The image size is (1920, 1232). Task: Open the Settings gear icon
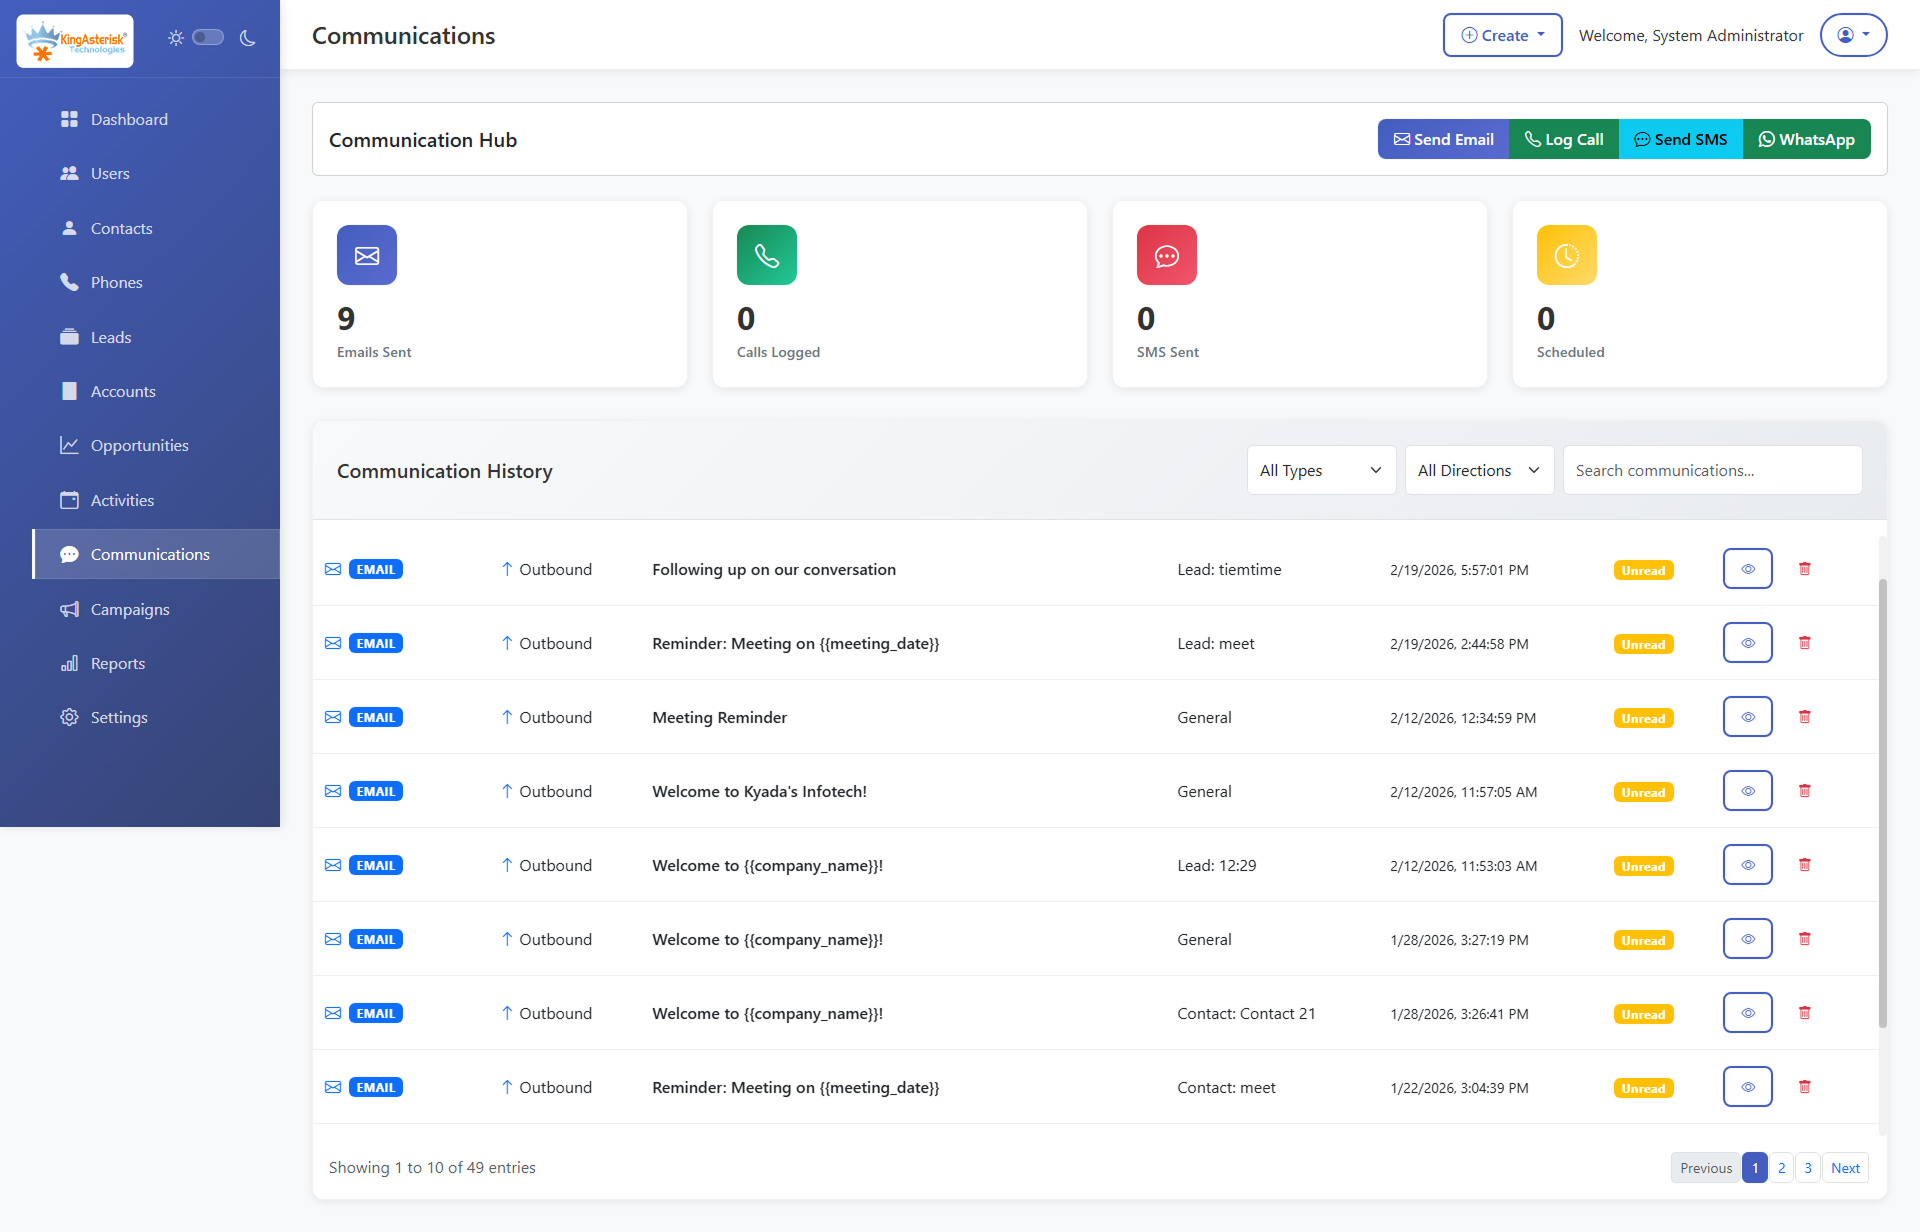point(69,717)
